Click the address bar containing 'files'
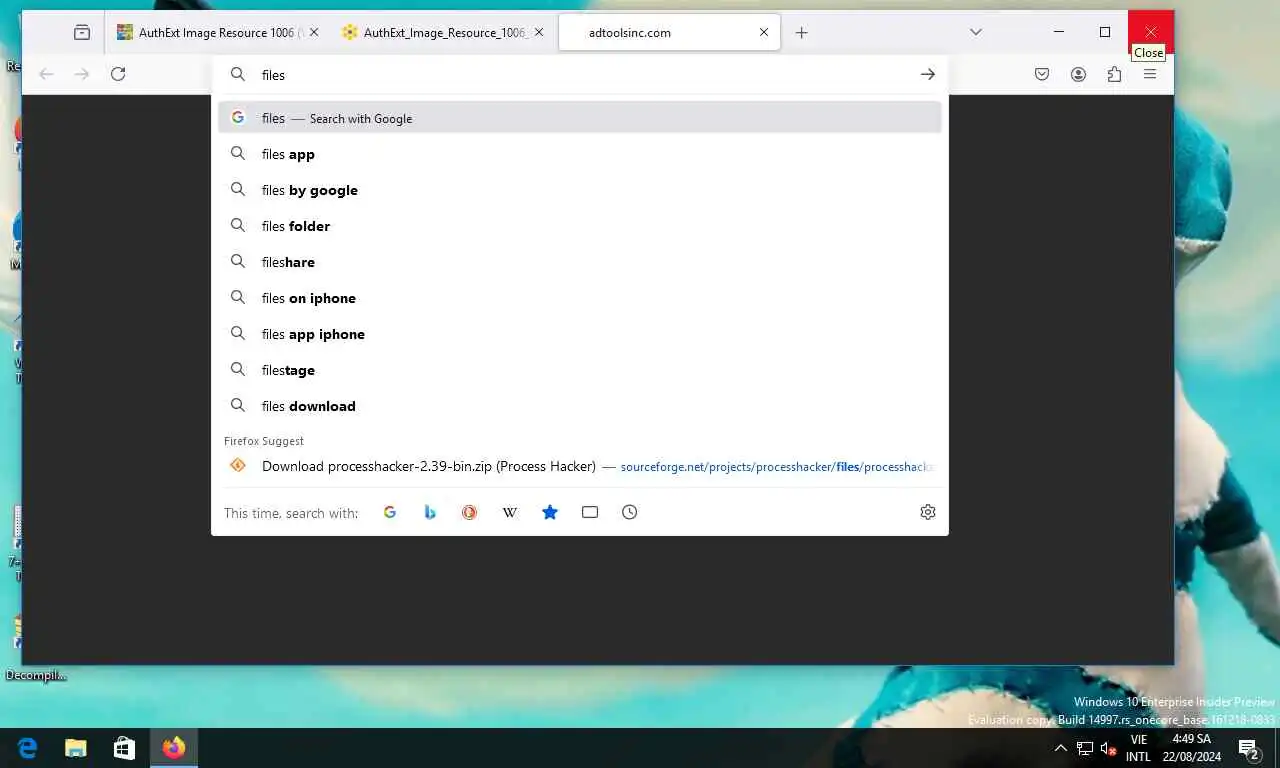 click(x=580, y=74)
